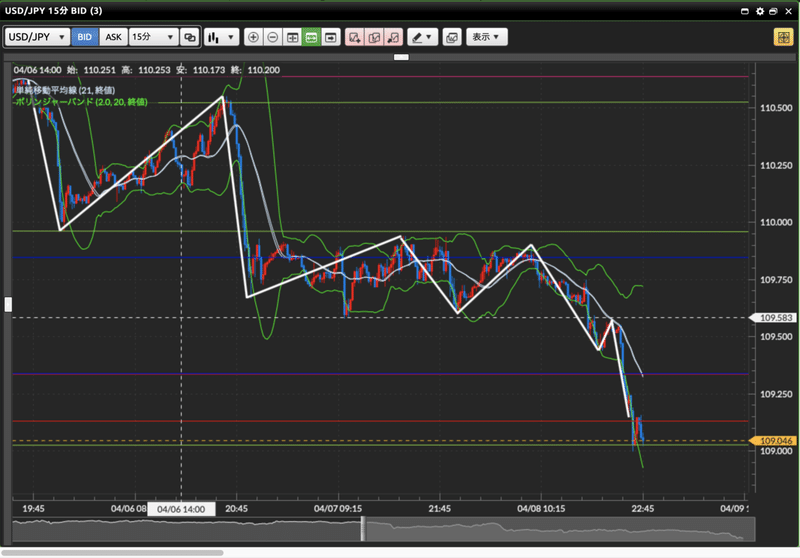Click the save chart template icon
This screenshot has height=558, width=800.
click(452, 37)
